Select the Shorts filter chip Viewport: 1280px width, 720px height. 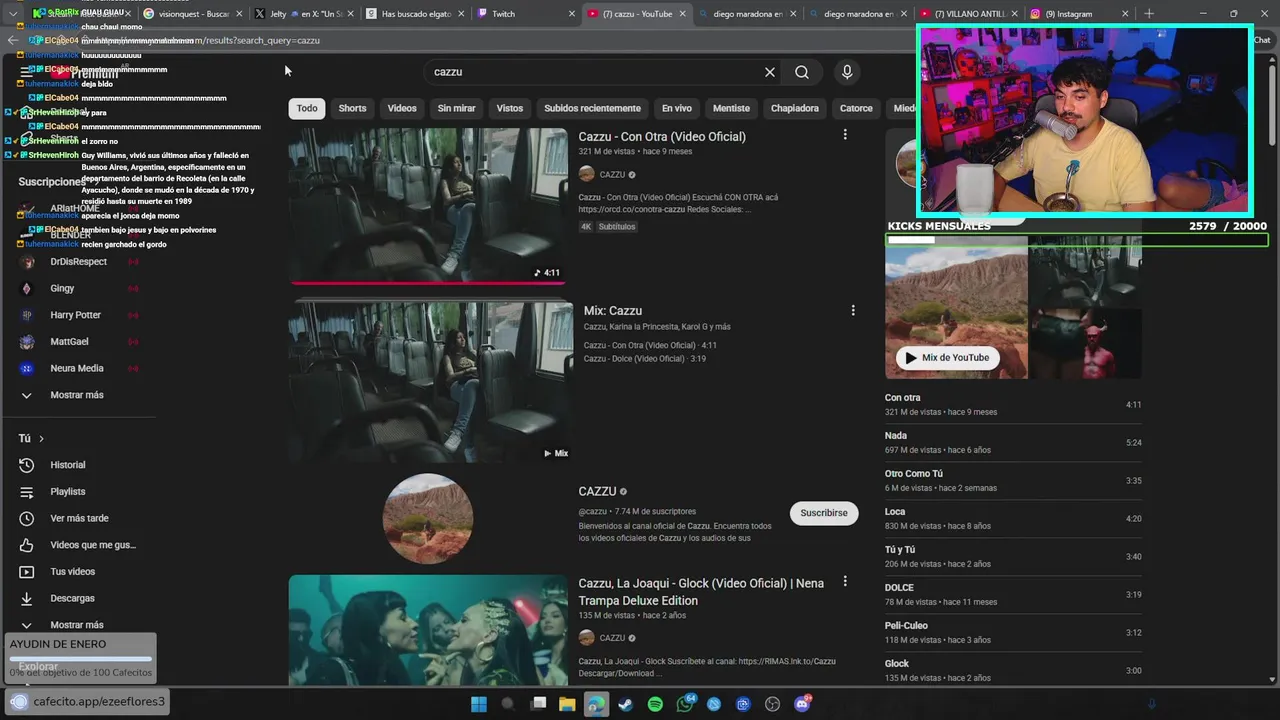click(x=352, y=108)
